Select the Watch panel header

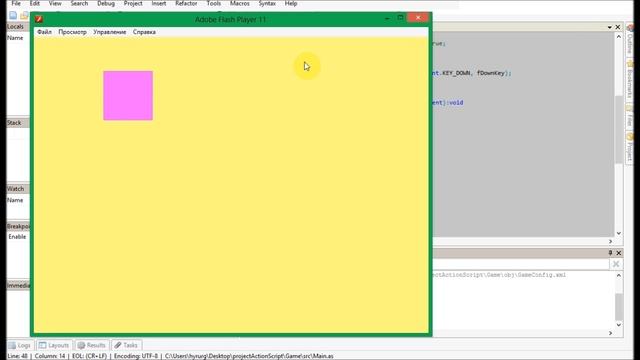click(x=18, y=189)
